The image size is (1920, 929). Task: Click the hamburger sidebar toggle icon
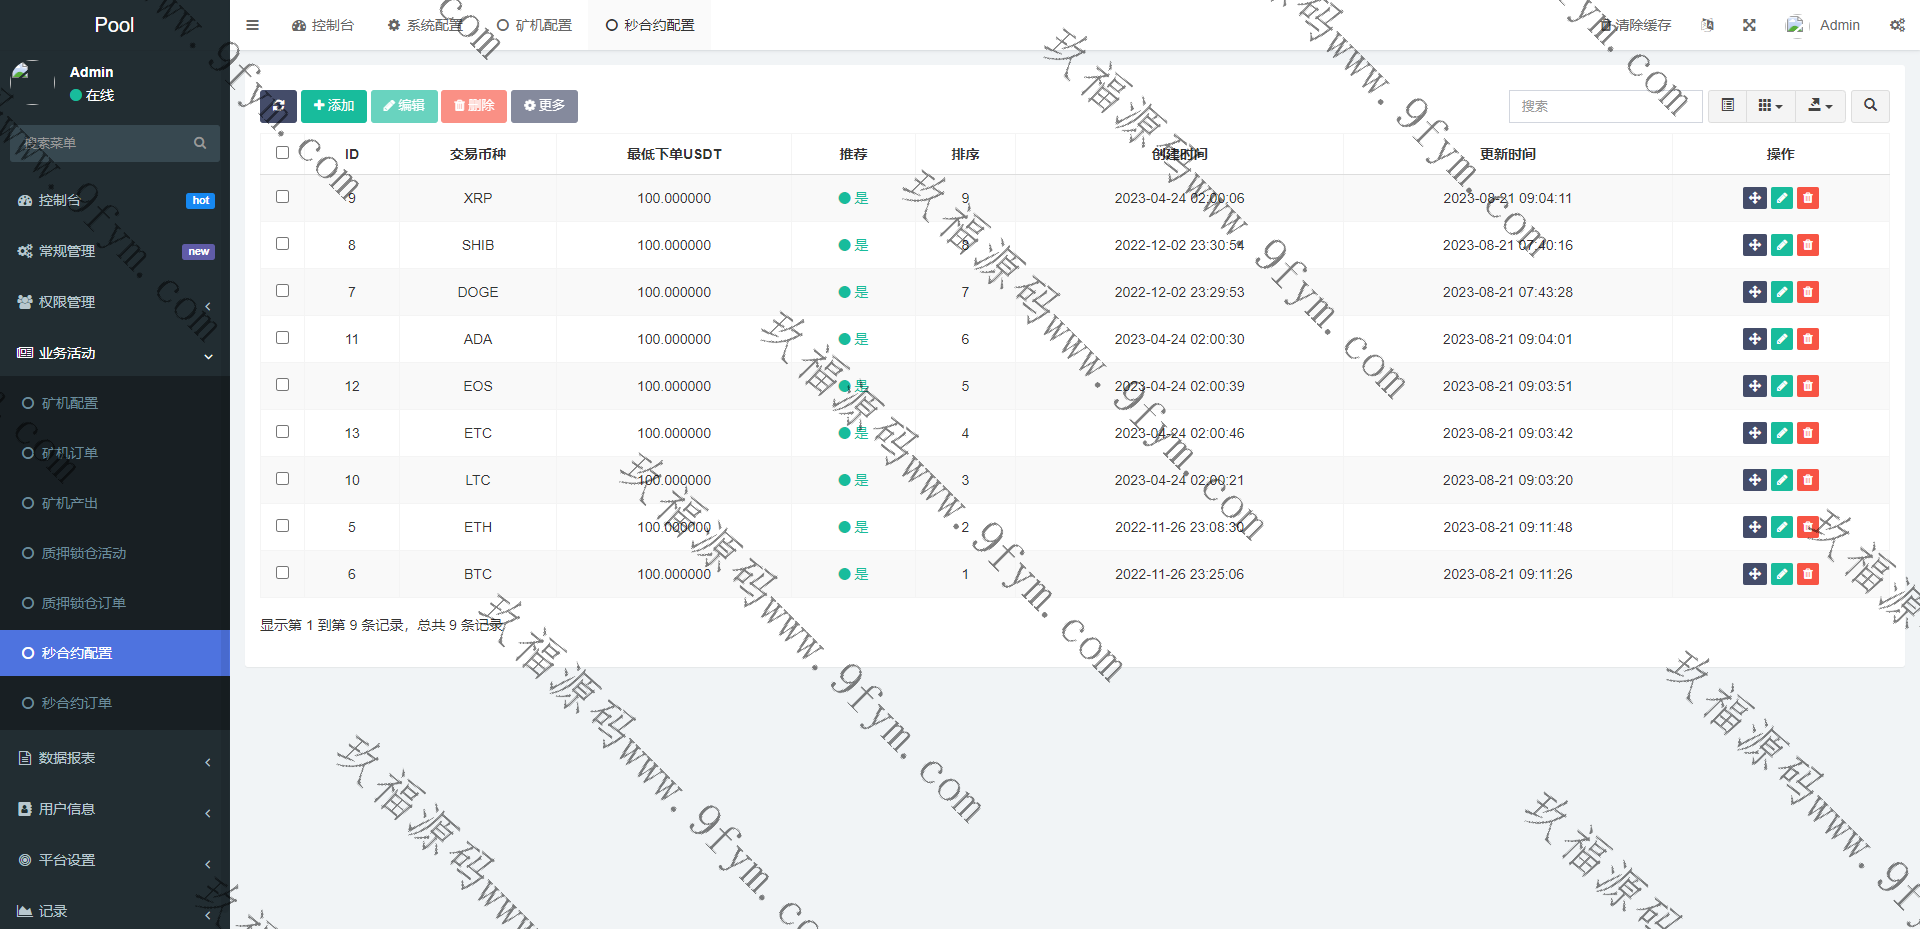(x=252, y=25)
